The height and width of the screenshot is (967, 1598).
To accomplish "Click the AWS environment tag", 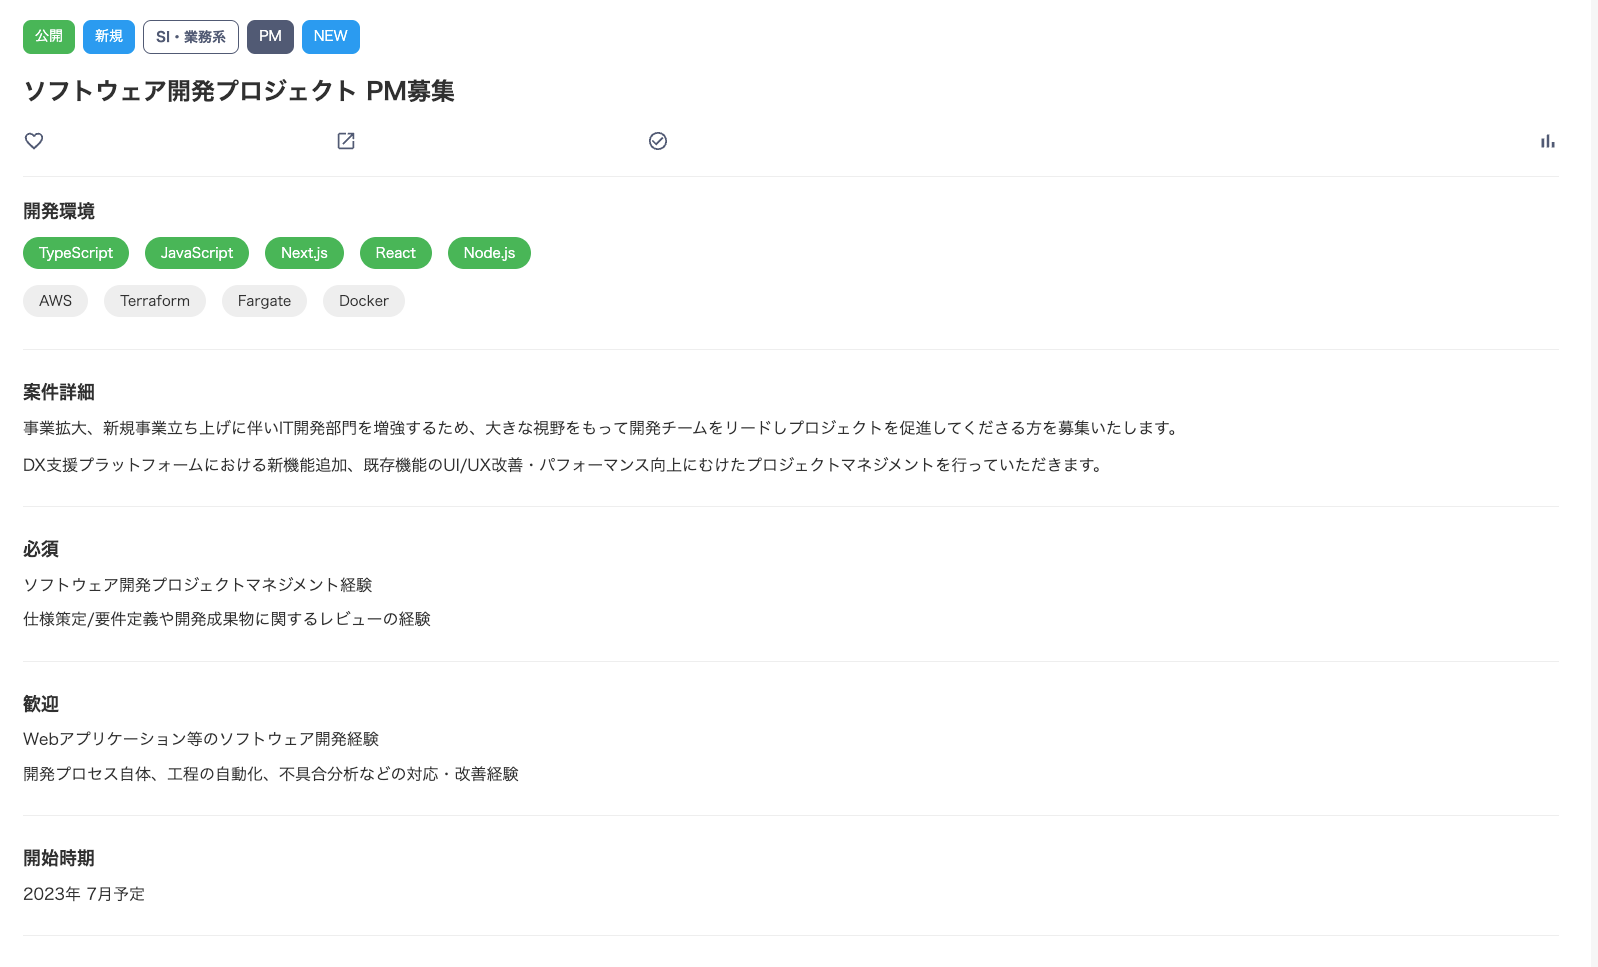I will click(55, 301).
